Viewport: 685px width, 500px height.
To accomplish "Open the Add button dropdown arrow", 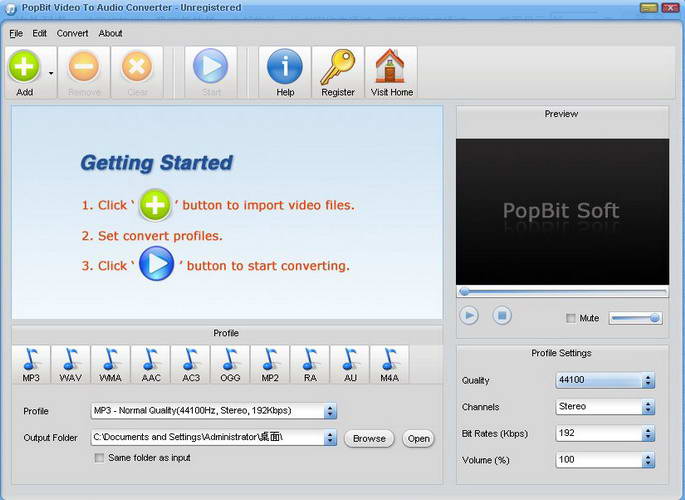I will (x=51, y=73).
